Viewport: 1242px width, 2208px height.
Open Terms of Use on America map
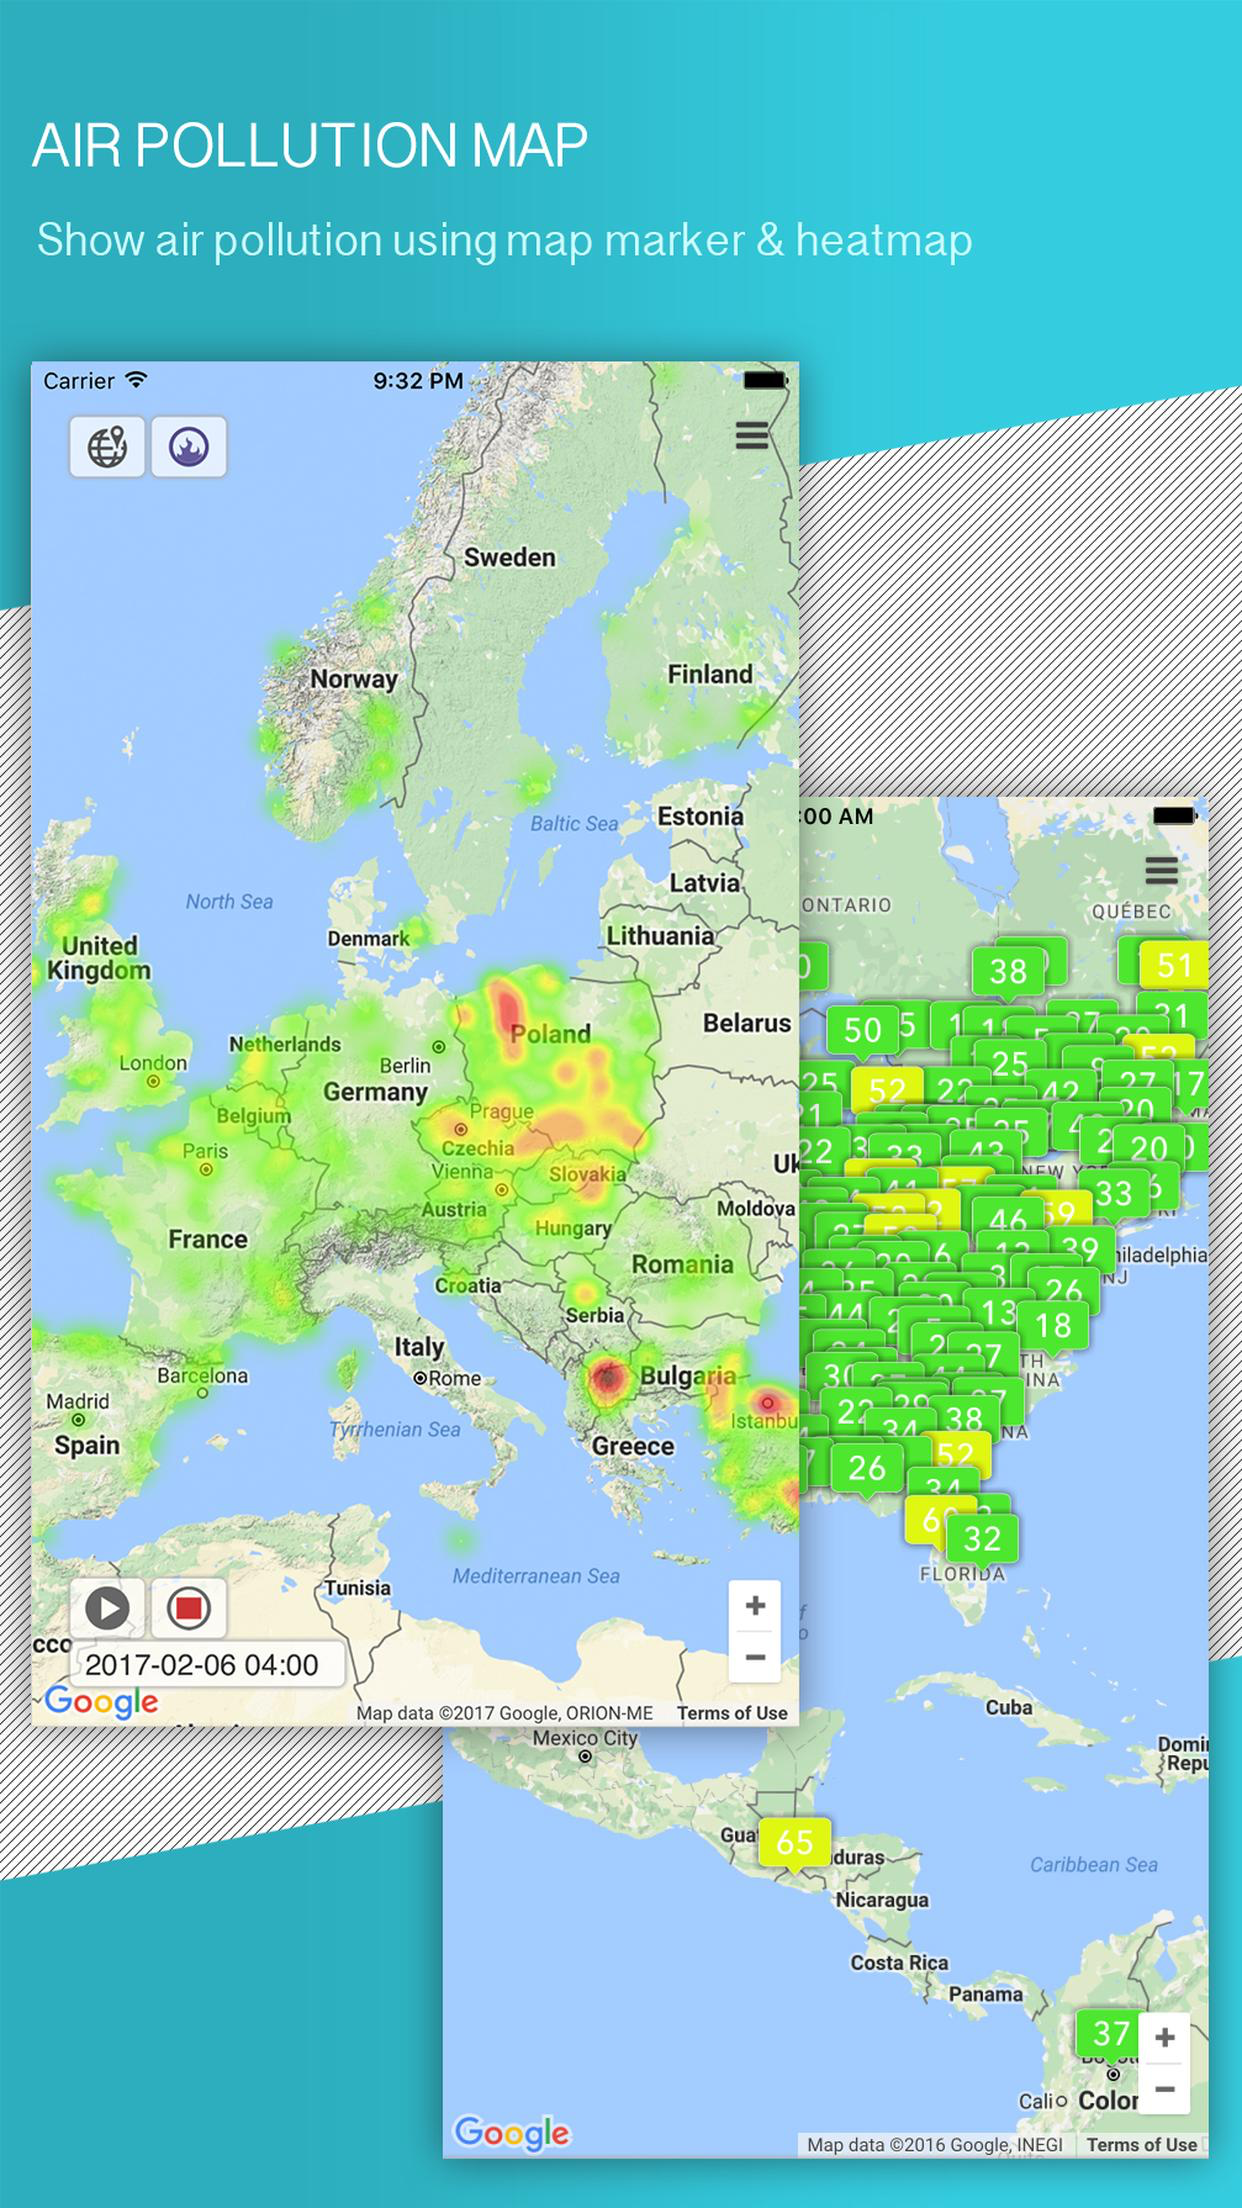coord(1142,2145)
